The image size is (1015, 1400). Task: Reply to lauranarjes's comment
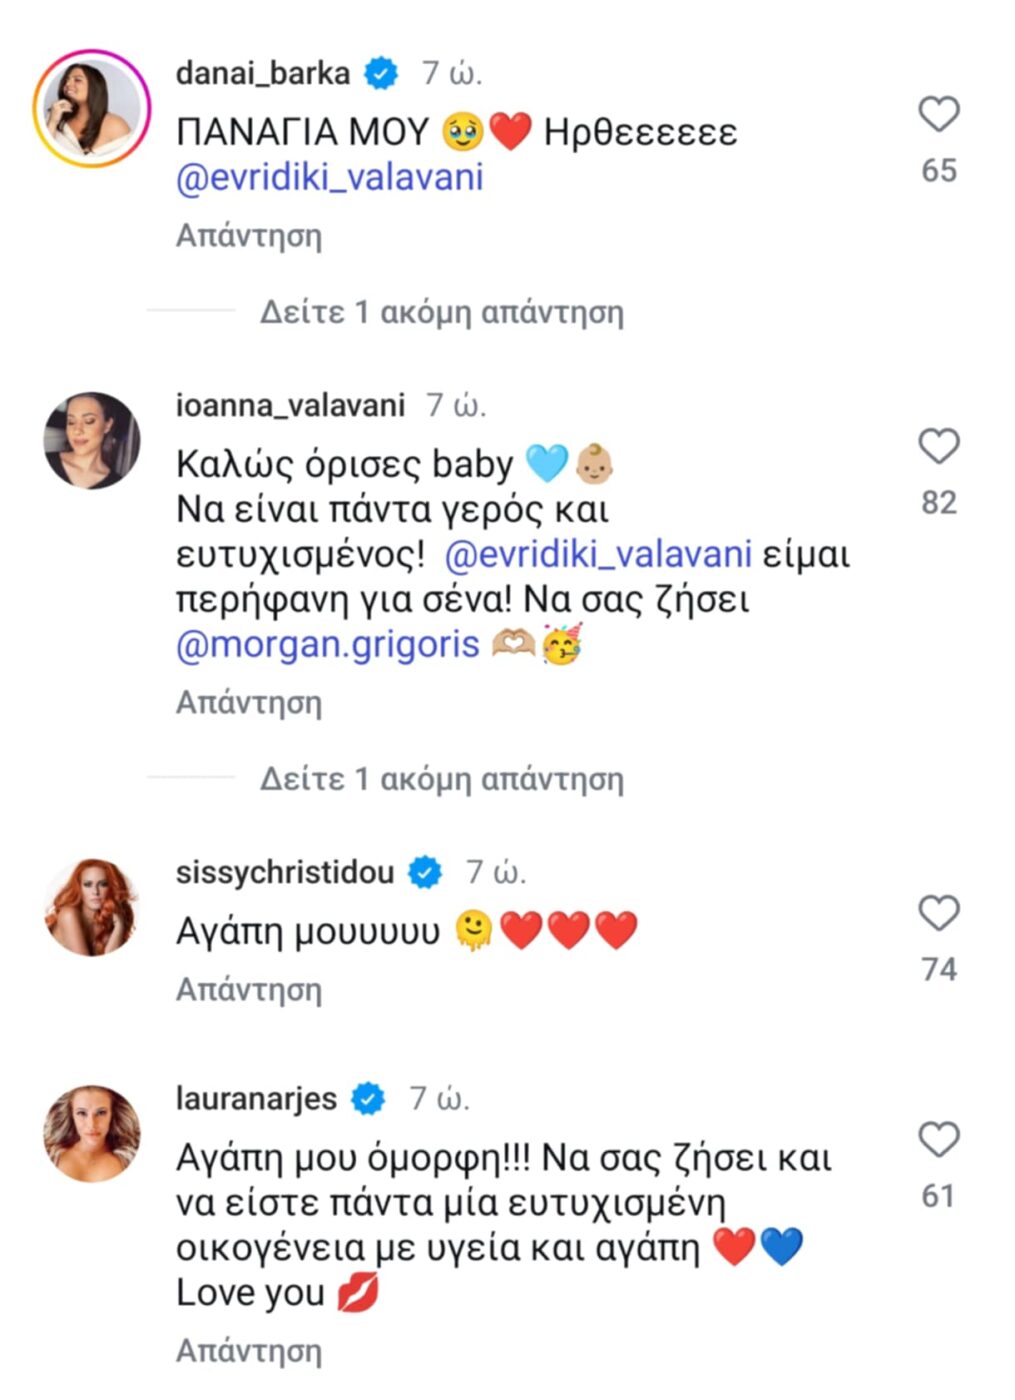[249, 1351]
